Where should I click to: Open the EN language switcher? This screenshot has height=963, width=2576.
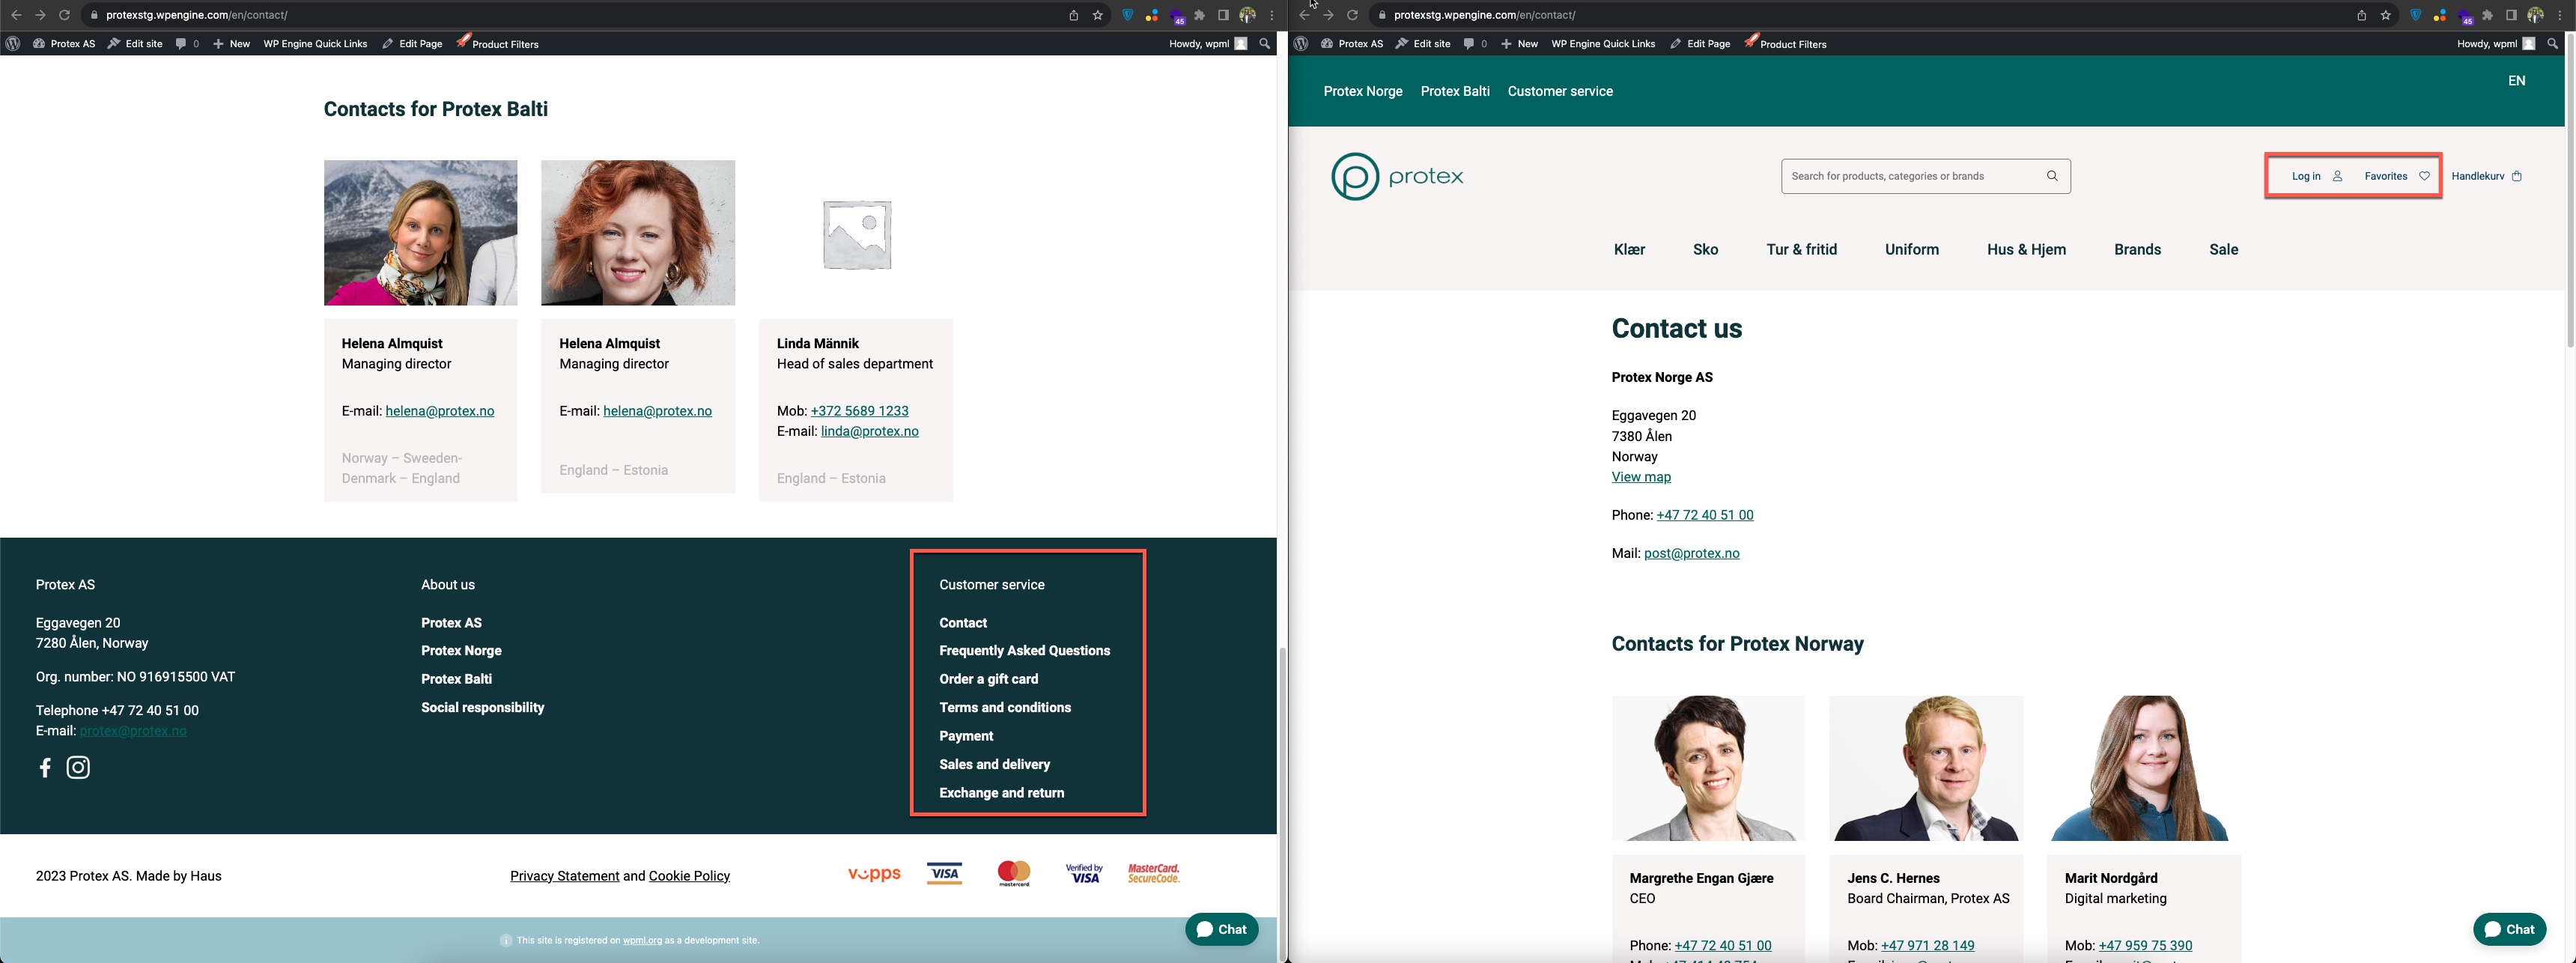(x=2516, y=81)
